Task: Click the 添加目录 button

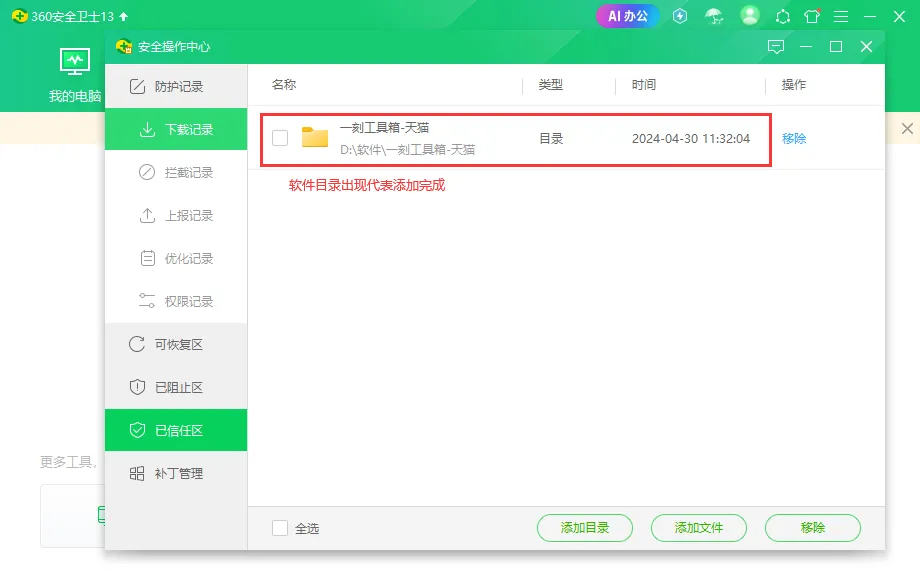Action: point(584,528)
